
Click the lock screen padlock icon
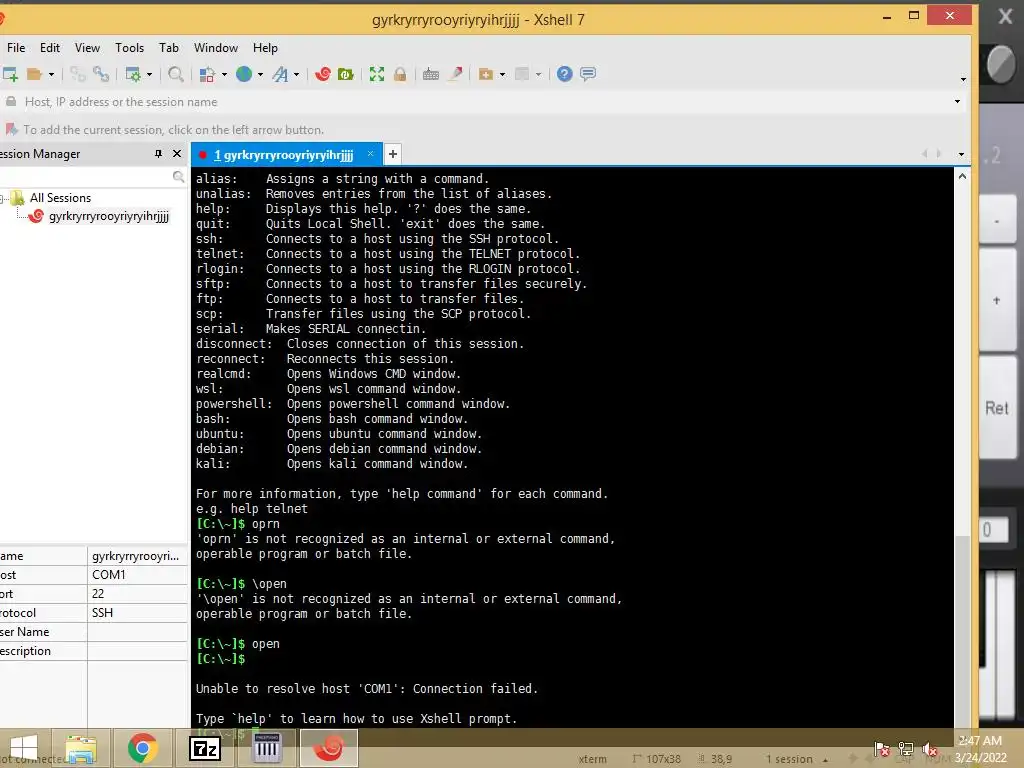tap(400, 74)
